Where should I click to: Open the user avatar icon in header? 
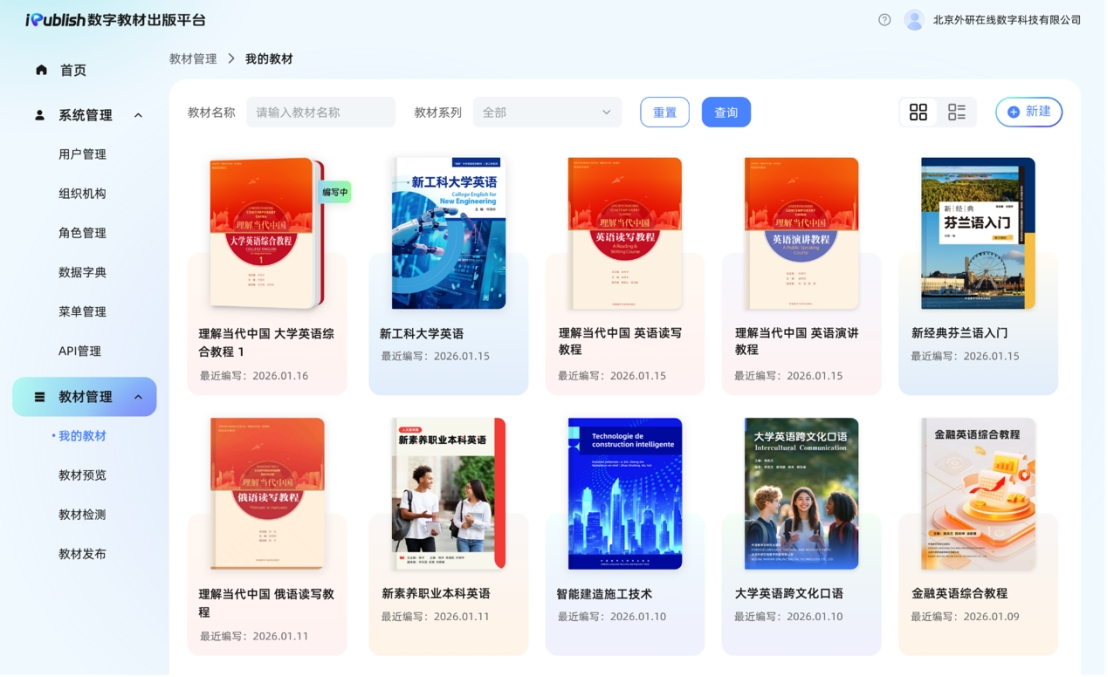[913, 20]
